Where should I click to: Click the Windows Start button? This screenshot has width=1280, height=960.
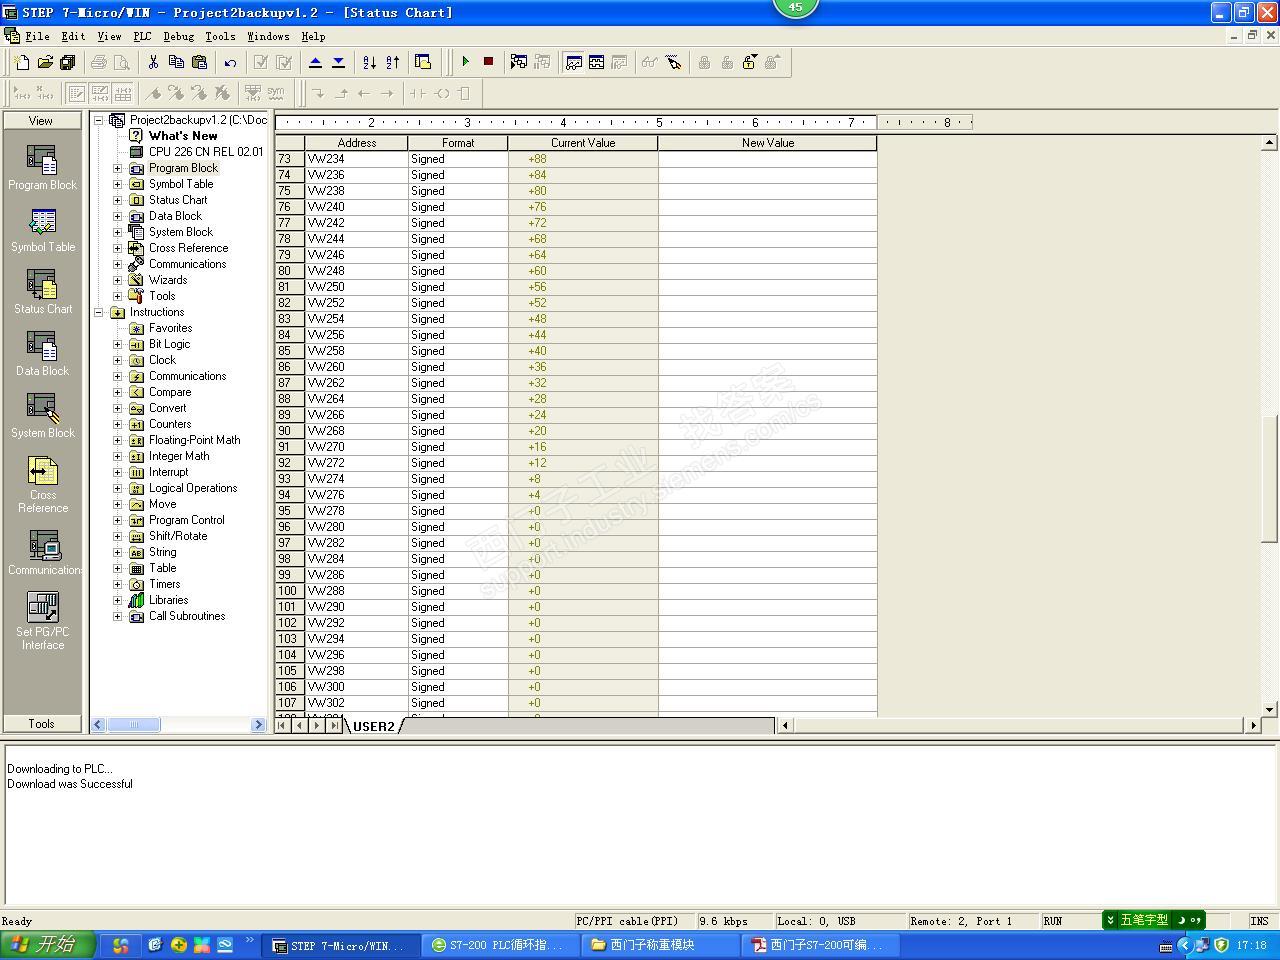coord(48,944)
